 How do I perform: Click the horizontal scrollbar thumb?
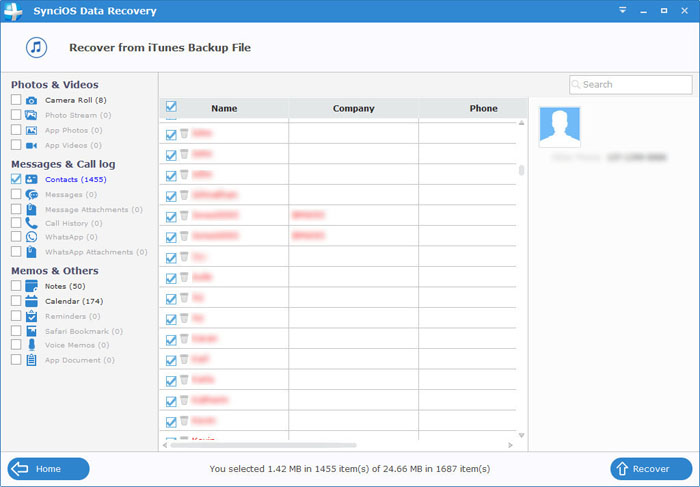[263, 445]
